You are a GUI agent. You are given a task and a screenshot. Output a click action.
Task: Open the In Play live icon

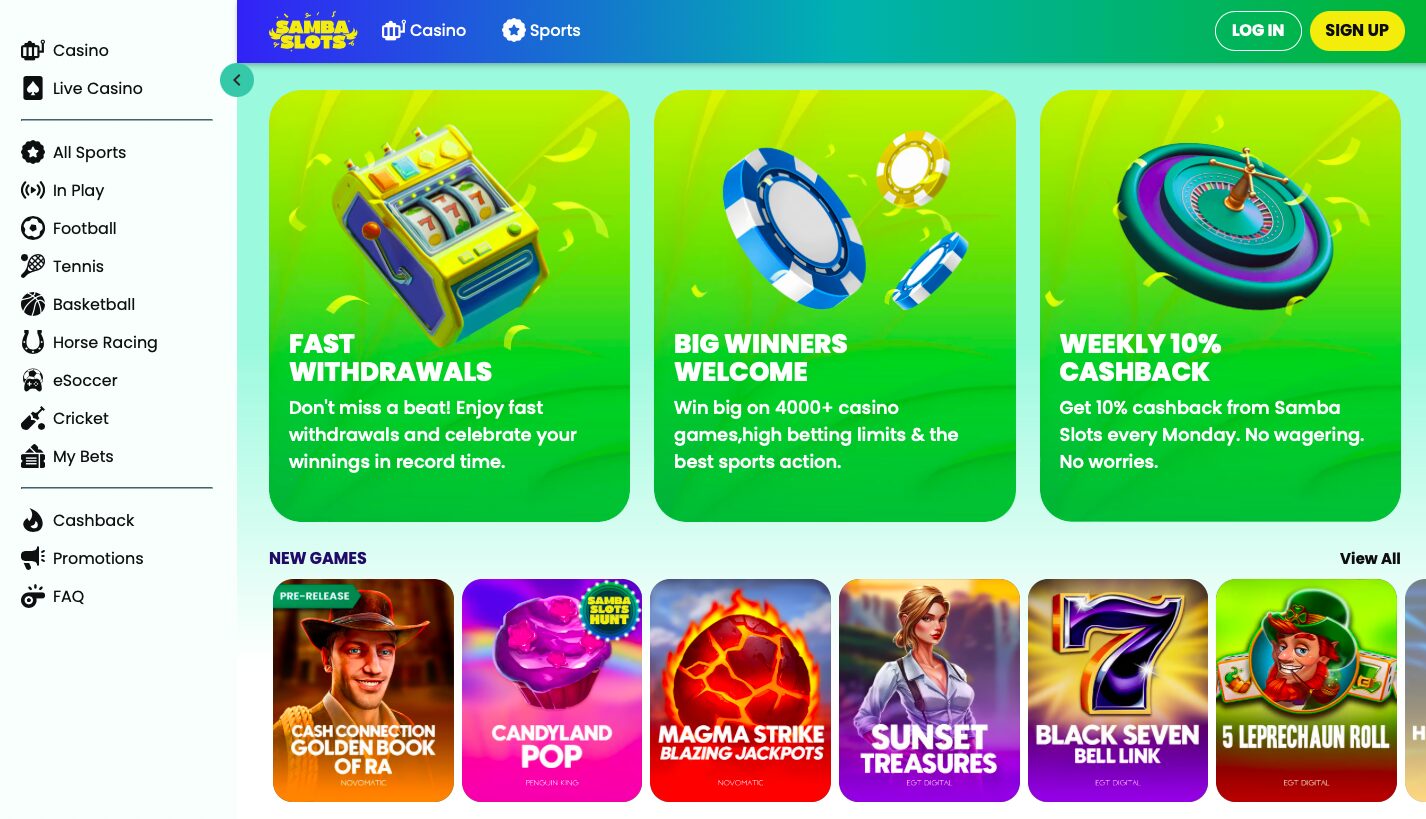click(33, 190)
